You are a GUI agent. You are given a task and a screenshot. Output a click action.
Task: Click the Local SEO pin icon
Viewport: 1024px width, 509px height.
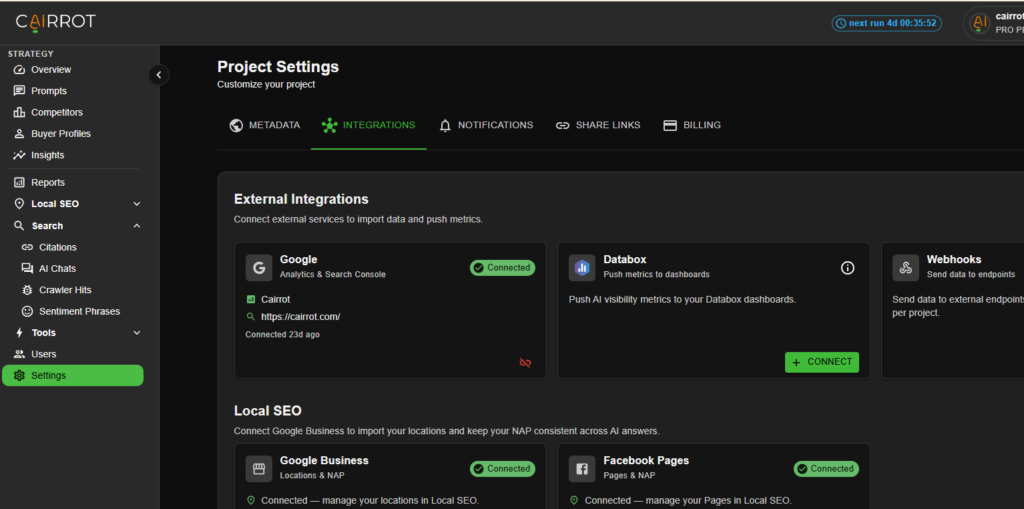coord(19,204)
